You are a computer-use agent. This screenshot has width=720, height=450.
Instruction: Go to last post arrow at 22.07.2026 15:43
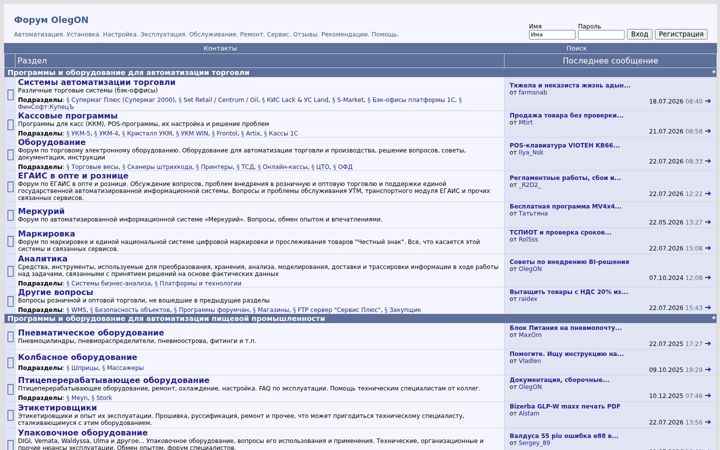click(x=708, y=308)
